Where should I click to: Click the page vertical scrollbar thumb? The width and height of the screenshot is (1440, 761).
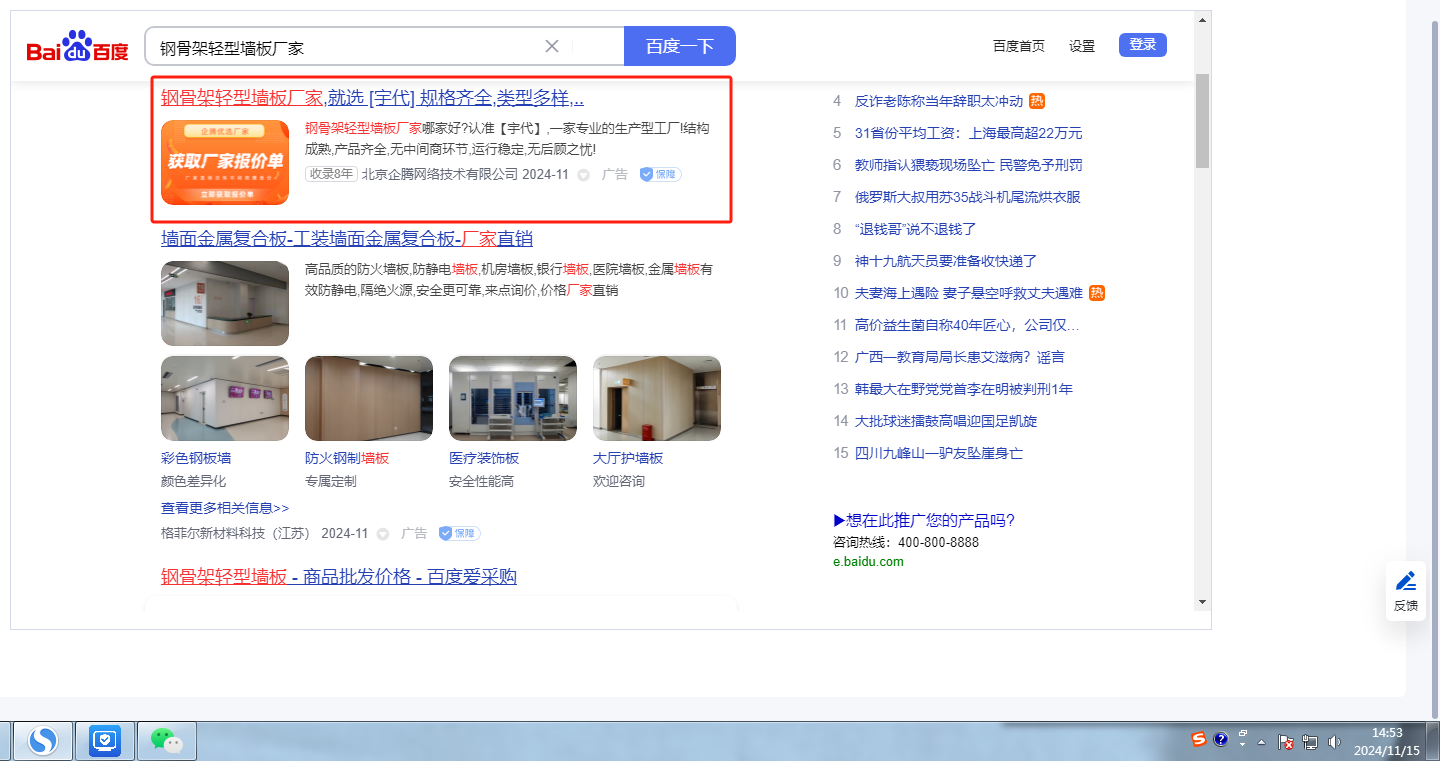coord(1202,120)
